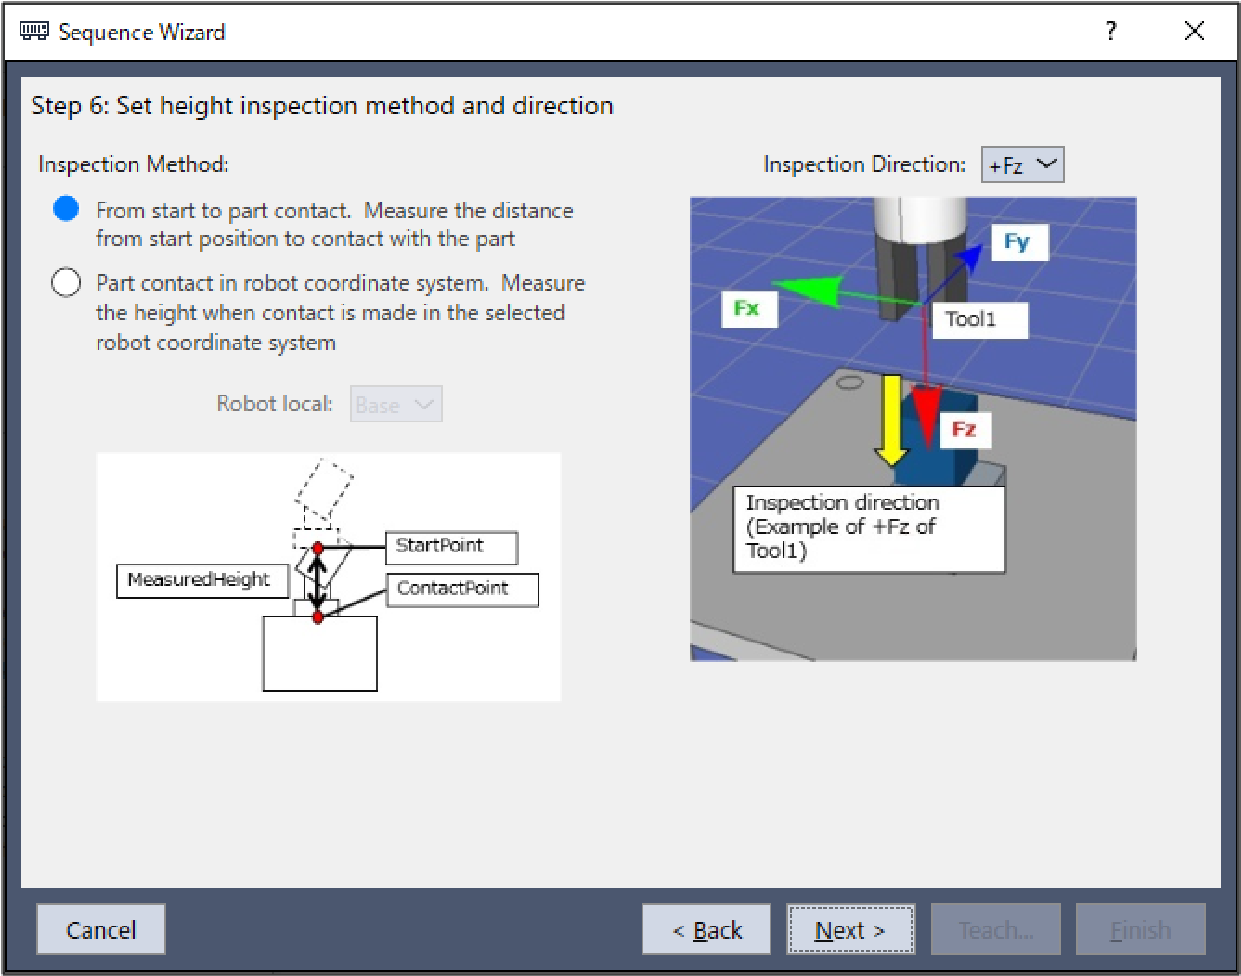Click the MeasuredHeight label in the diagram
1241x976 pixels.
(201, 580)
